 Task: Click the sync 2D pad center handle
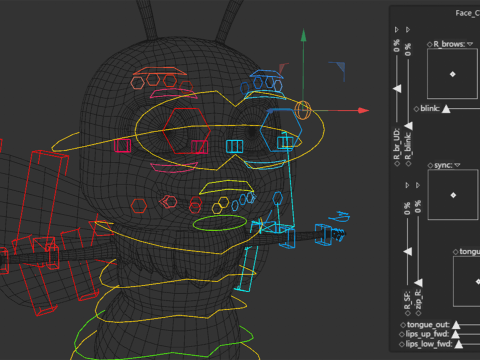453,195
